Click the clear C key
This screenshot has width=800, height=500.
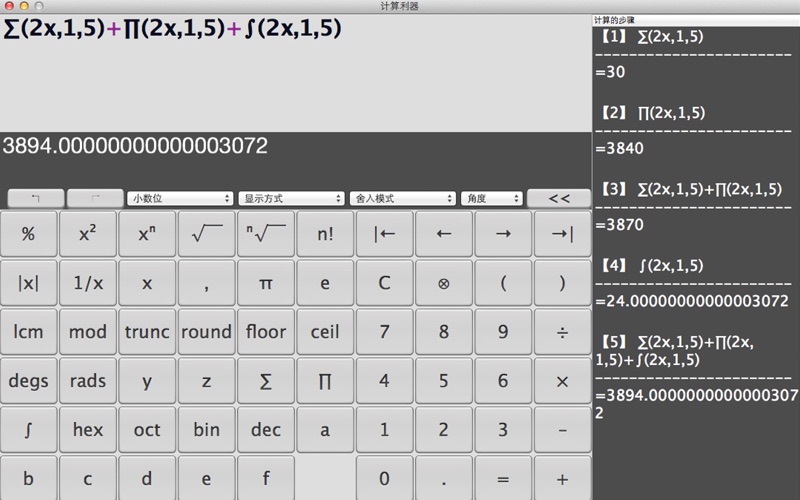pyautogui.click(x=384, y=283)
